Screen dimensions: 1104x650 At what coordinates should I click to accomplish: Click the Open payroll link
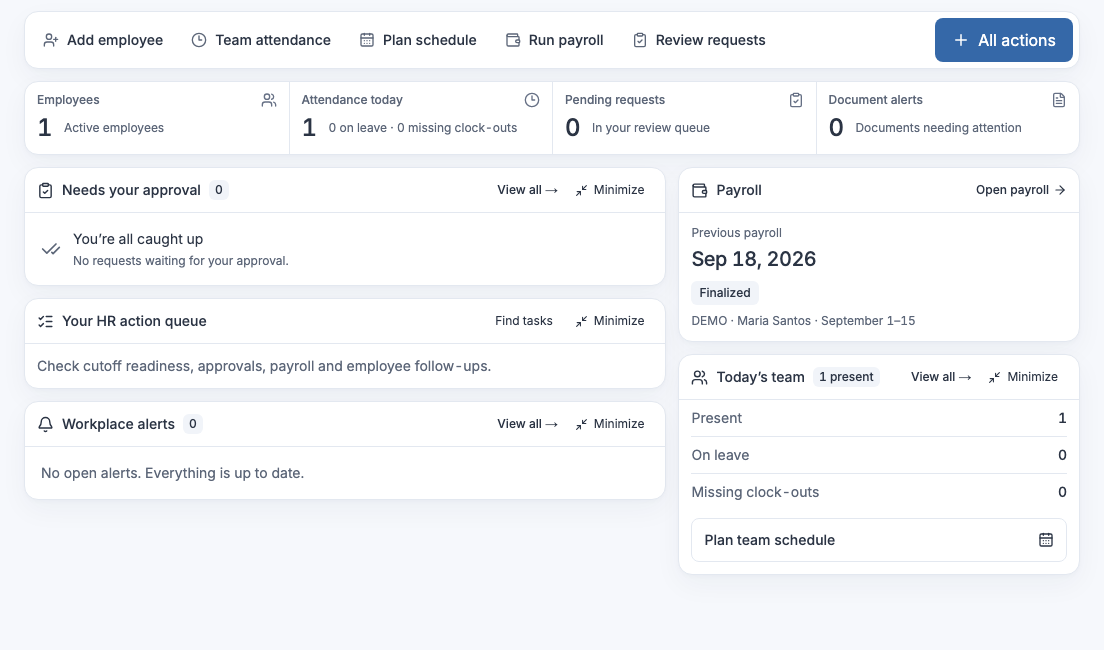point(1020,190)
